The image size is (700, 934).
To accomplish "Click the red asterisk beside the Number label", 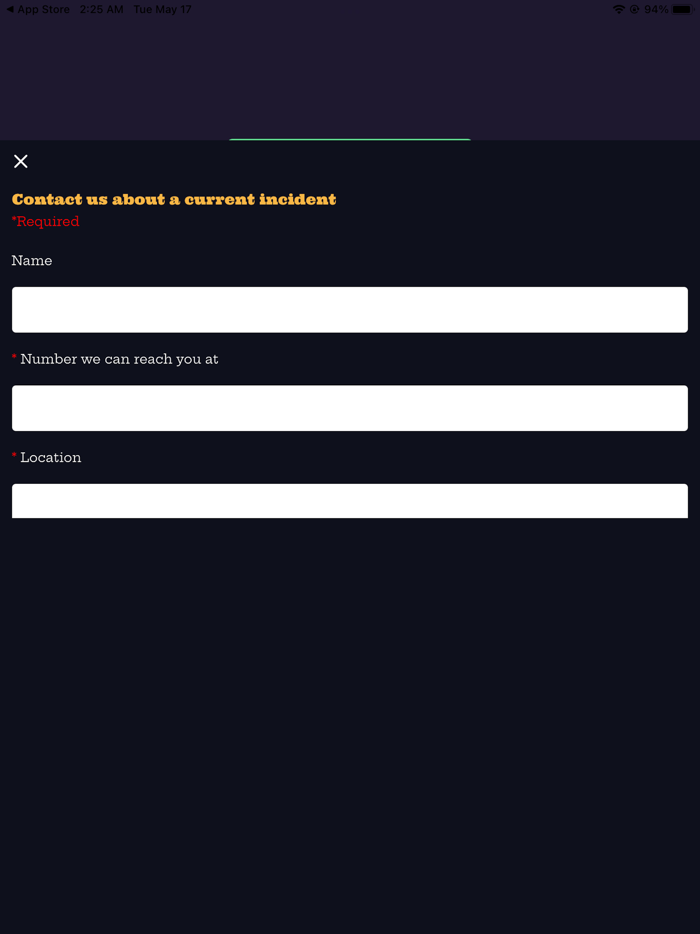I will [x=14, y=358].
